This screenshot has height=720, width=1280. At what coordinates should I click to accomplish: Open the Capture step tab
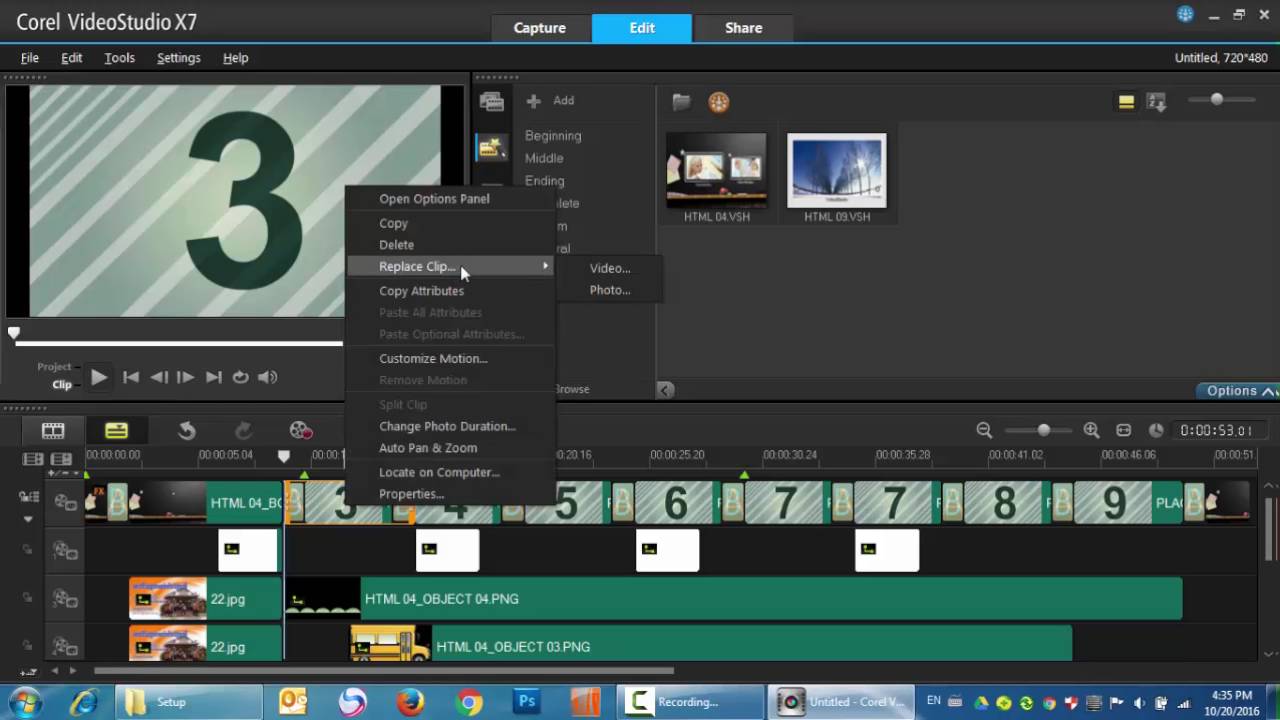pos(540,28)
